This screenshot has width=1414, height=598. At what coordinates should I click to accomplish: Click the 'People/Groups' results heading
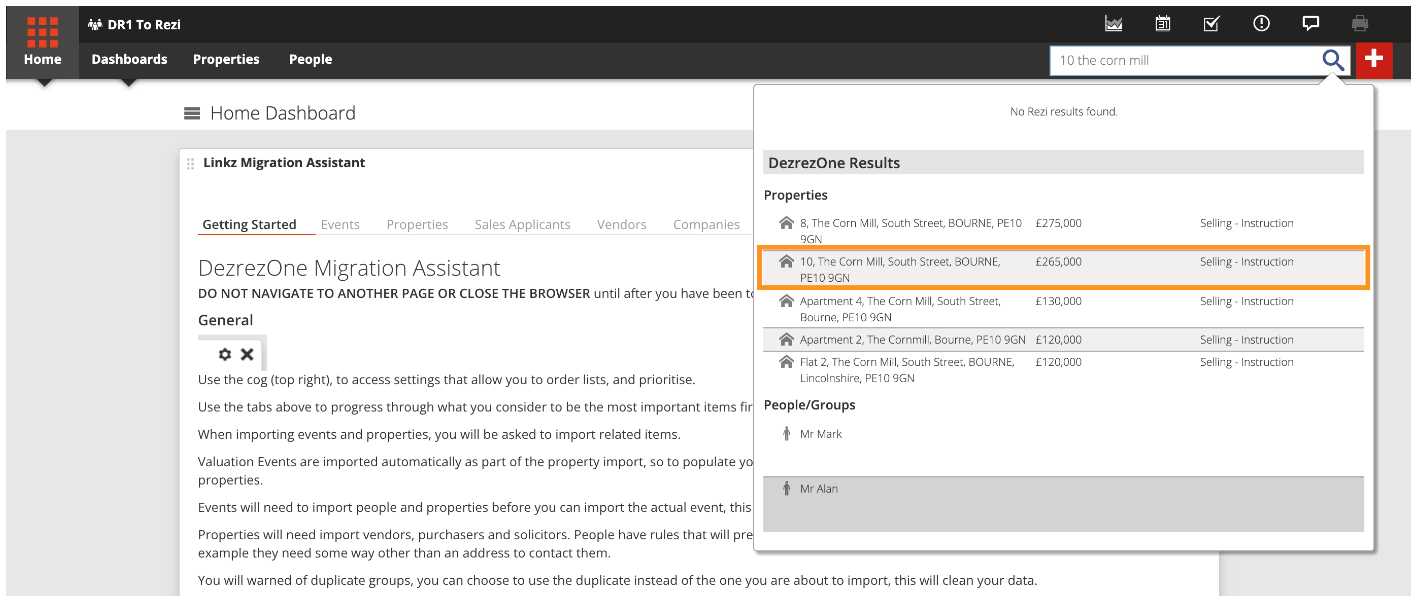(810, 406)
